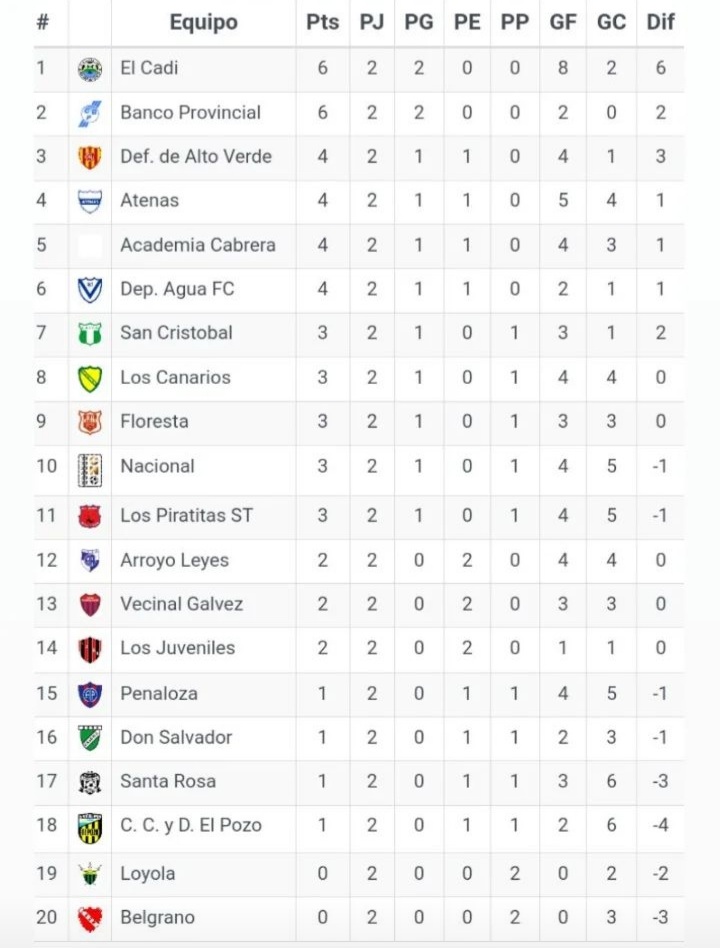Click the Santa Rosa team logo
Image resolution: width=720 pixels, height=948 pixels.
tap(90, 782)
